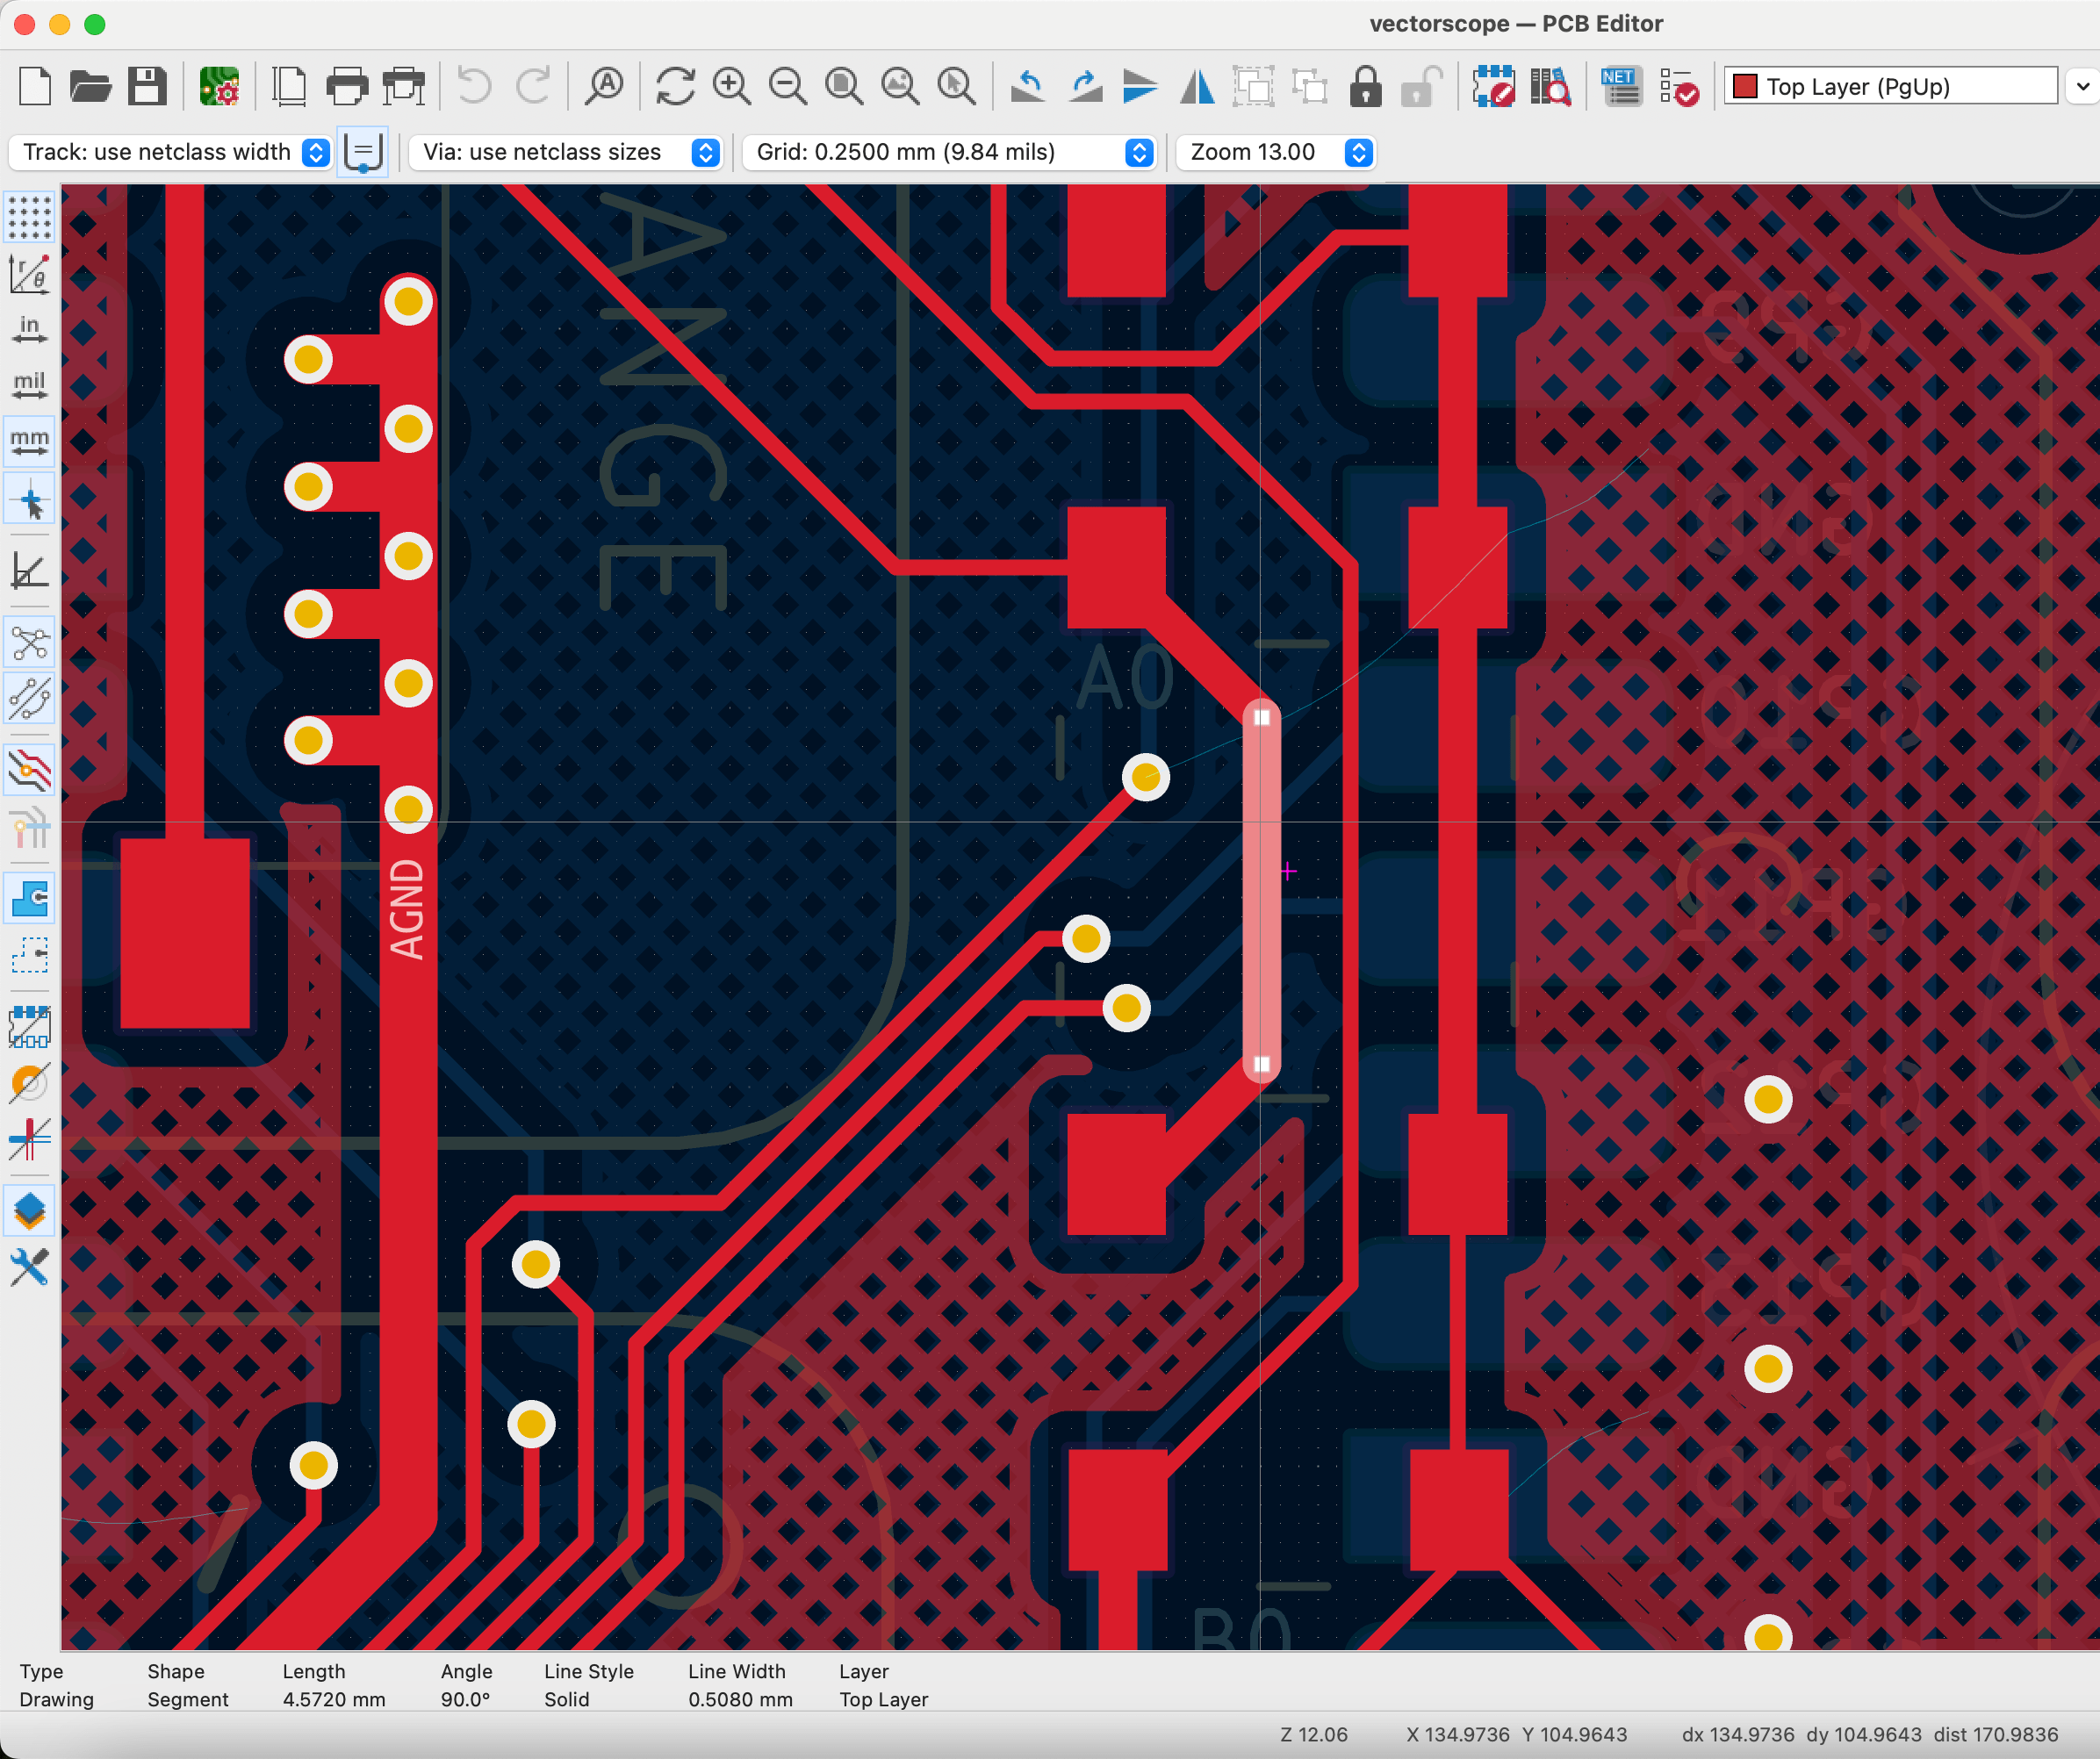Rotate selection clockwise

pyautogui.click(x=1085, y=87)
